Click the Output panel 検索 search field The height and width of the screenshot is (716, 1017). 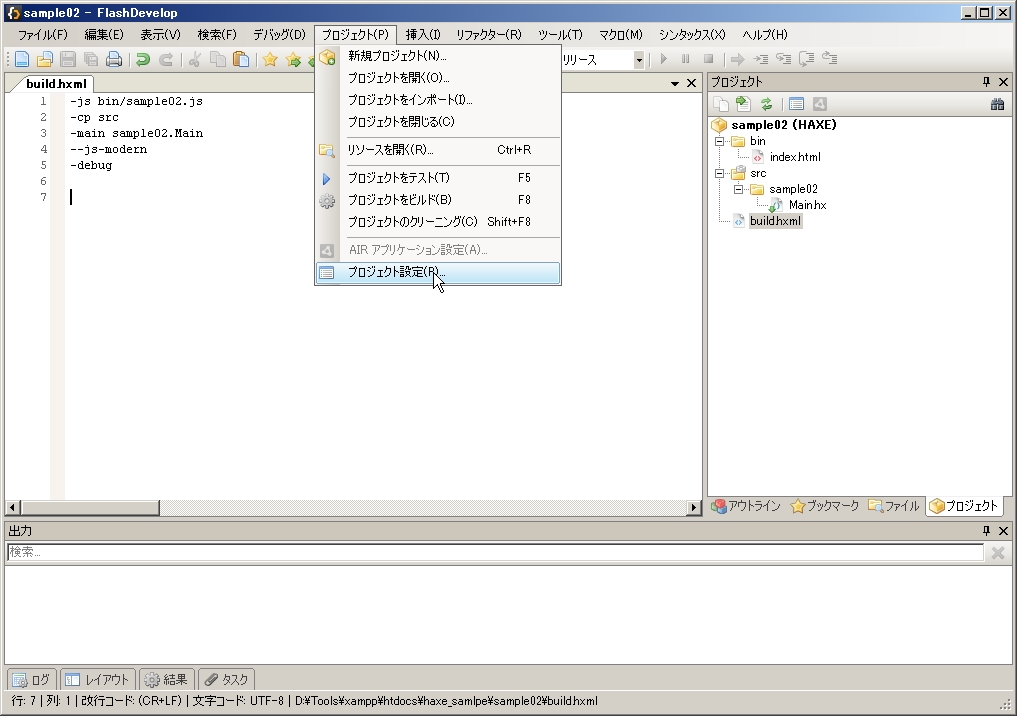pyautogui.click(x=495, y=553)
